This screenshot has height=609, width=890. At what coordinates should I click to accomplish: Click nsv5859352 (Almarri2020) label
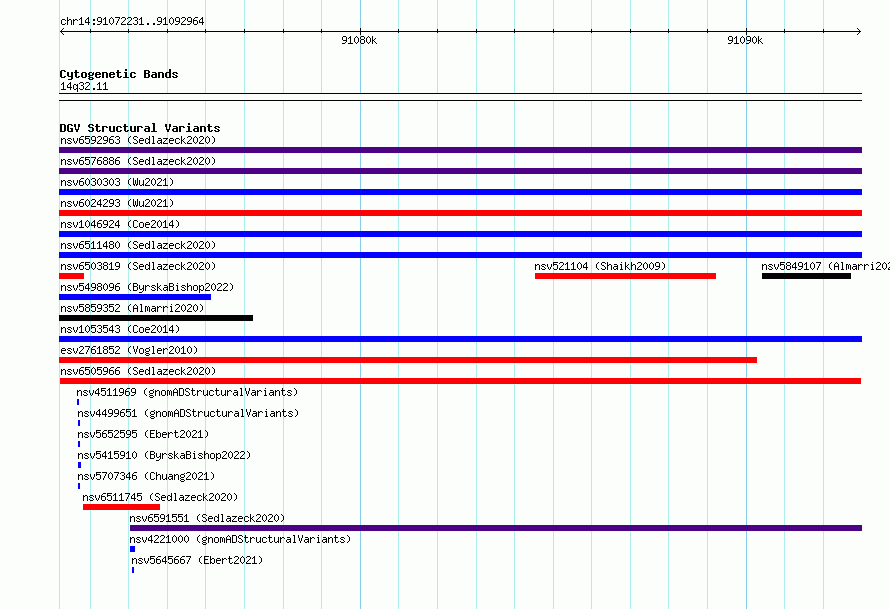coord(132,308)
